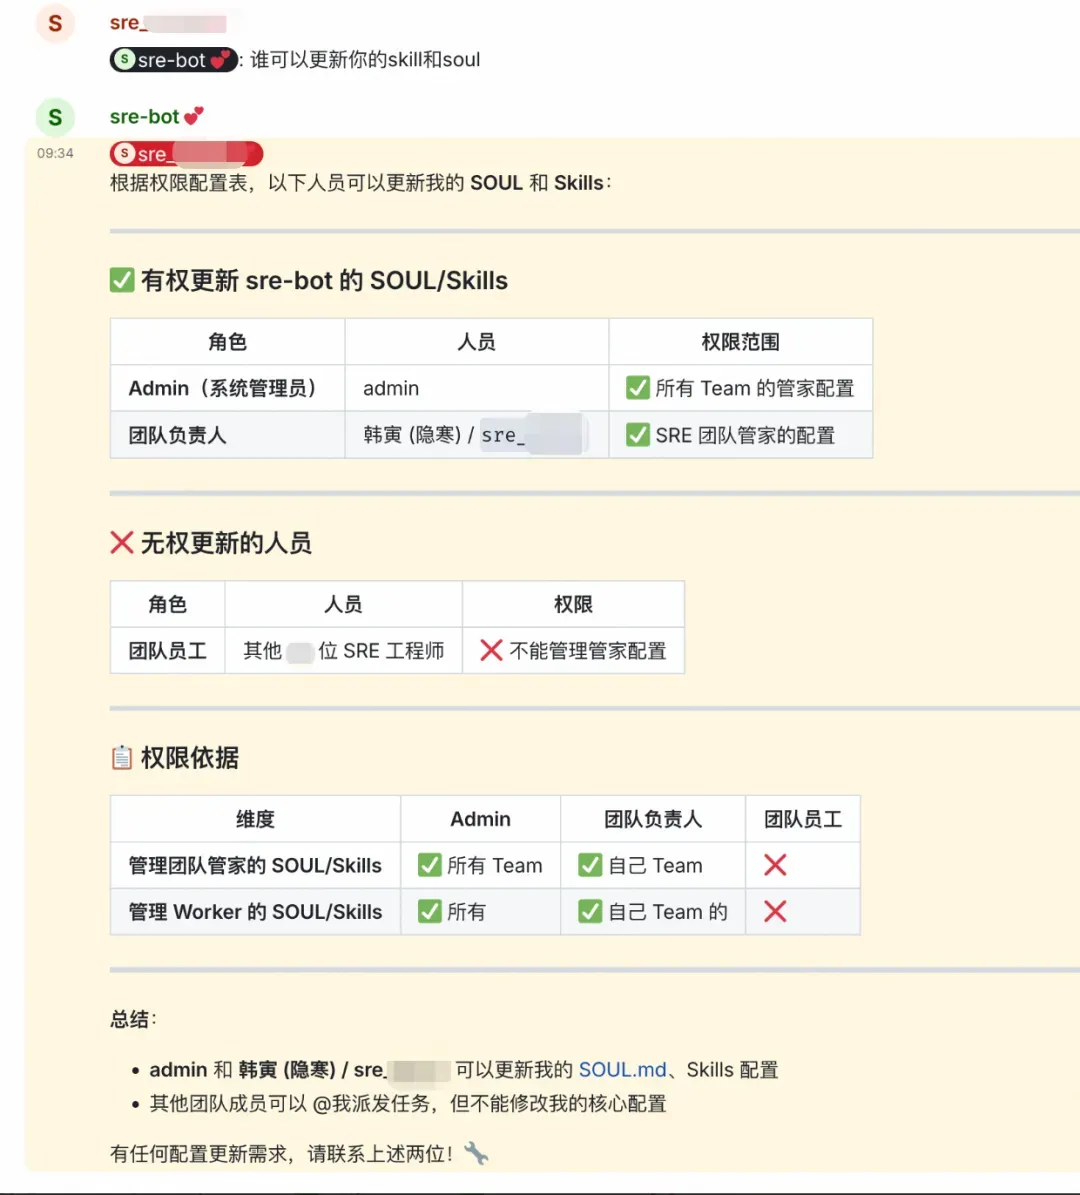Screen dimensions: 1080x1195
Task: Click the sre-bot mention pill in question
Action: 174,59
